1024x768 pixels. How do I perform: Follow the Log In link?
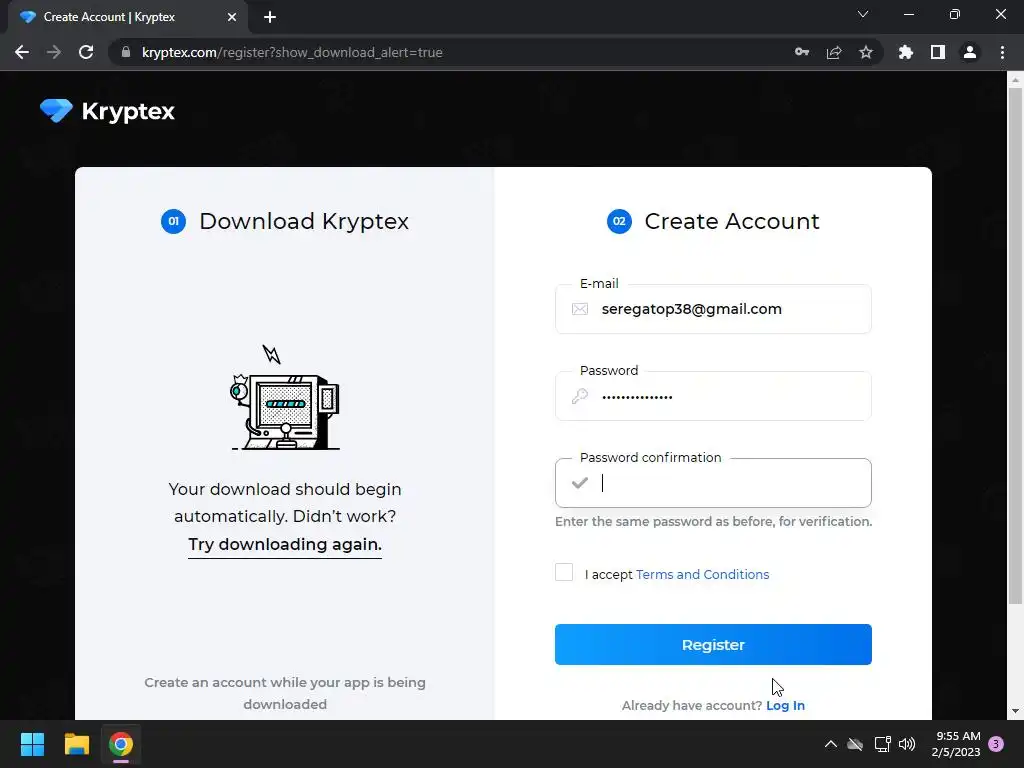pos(785,705)
